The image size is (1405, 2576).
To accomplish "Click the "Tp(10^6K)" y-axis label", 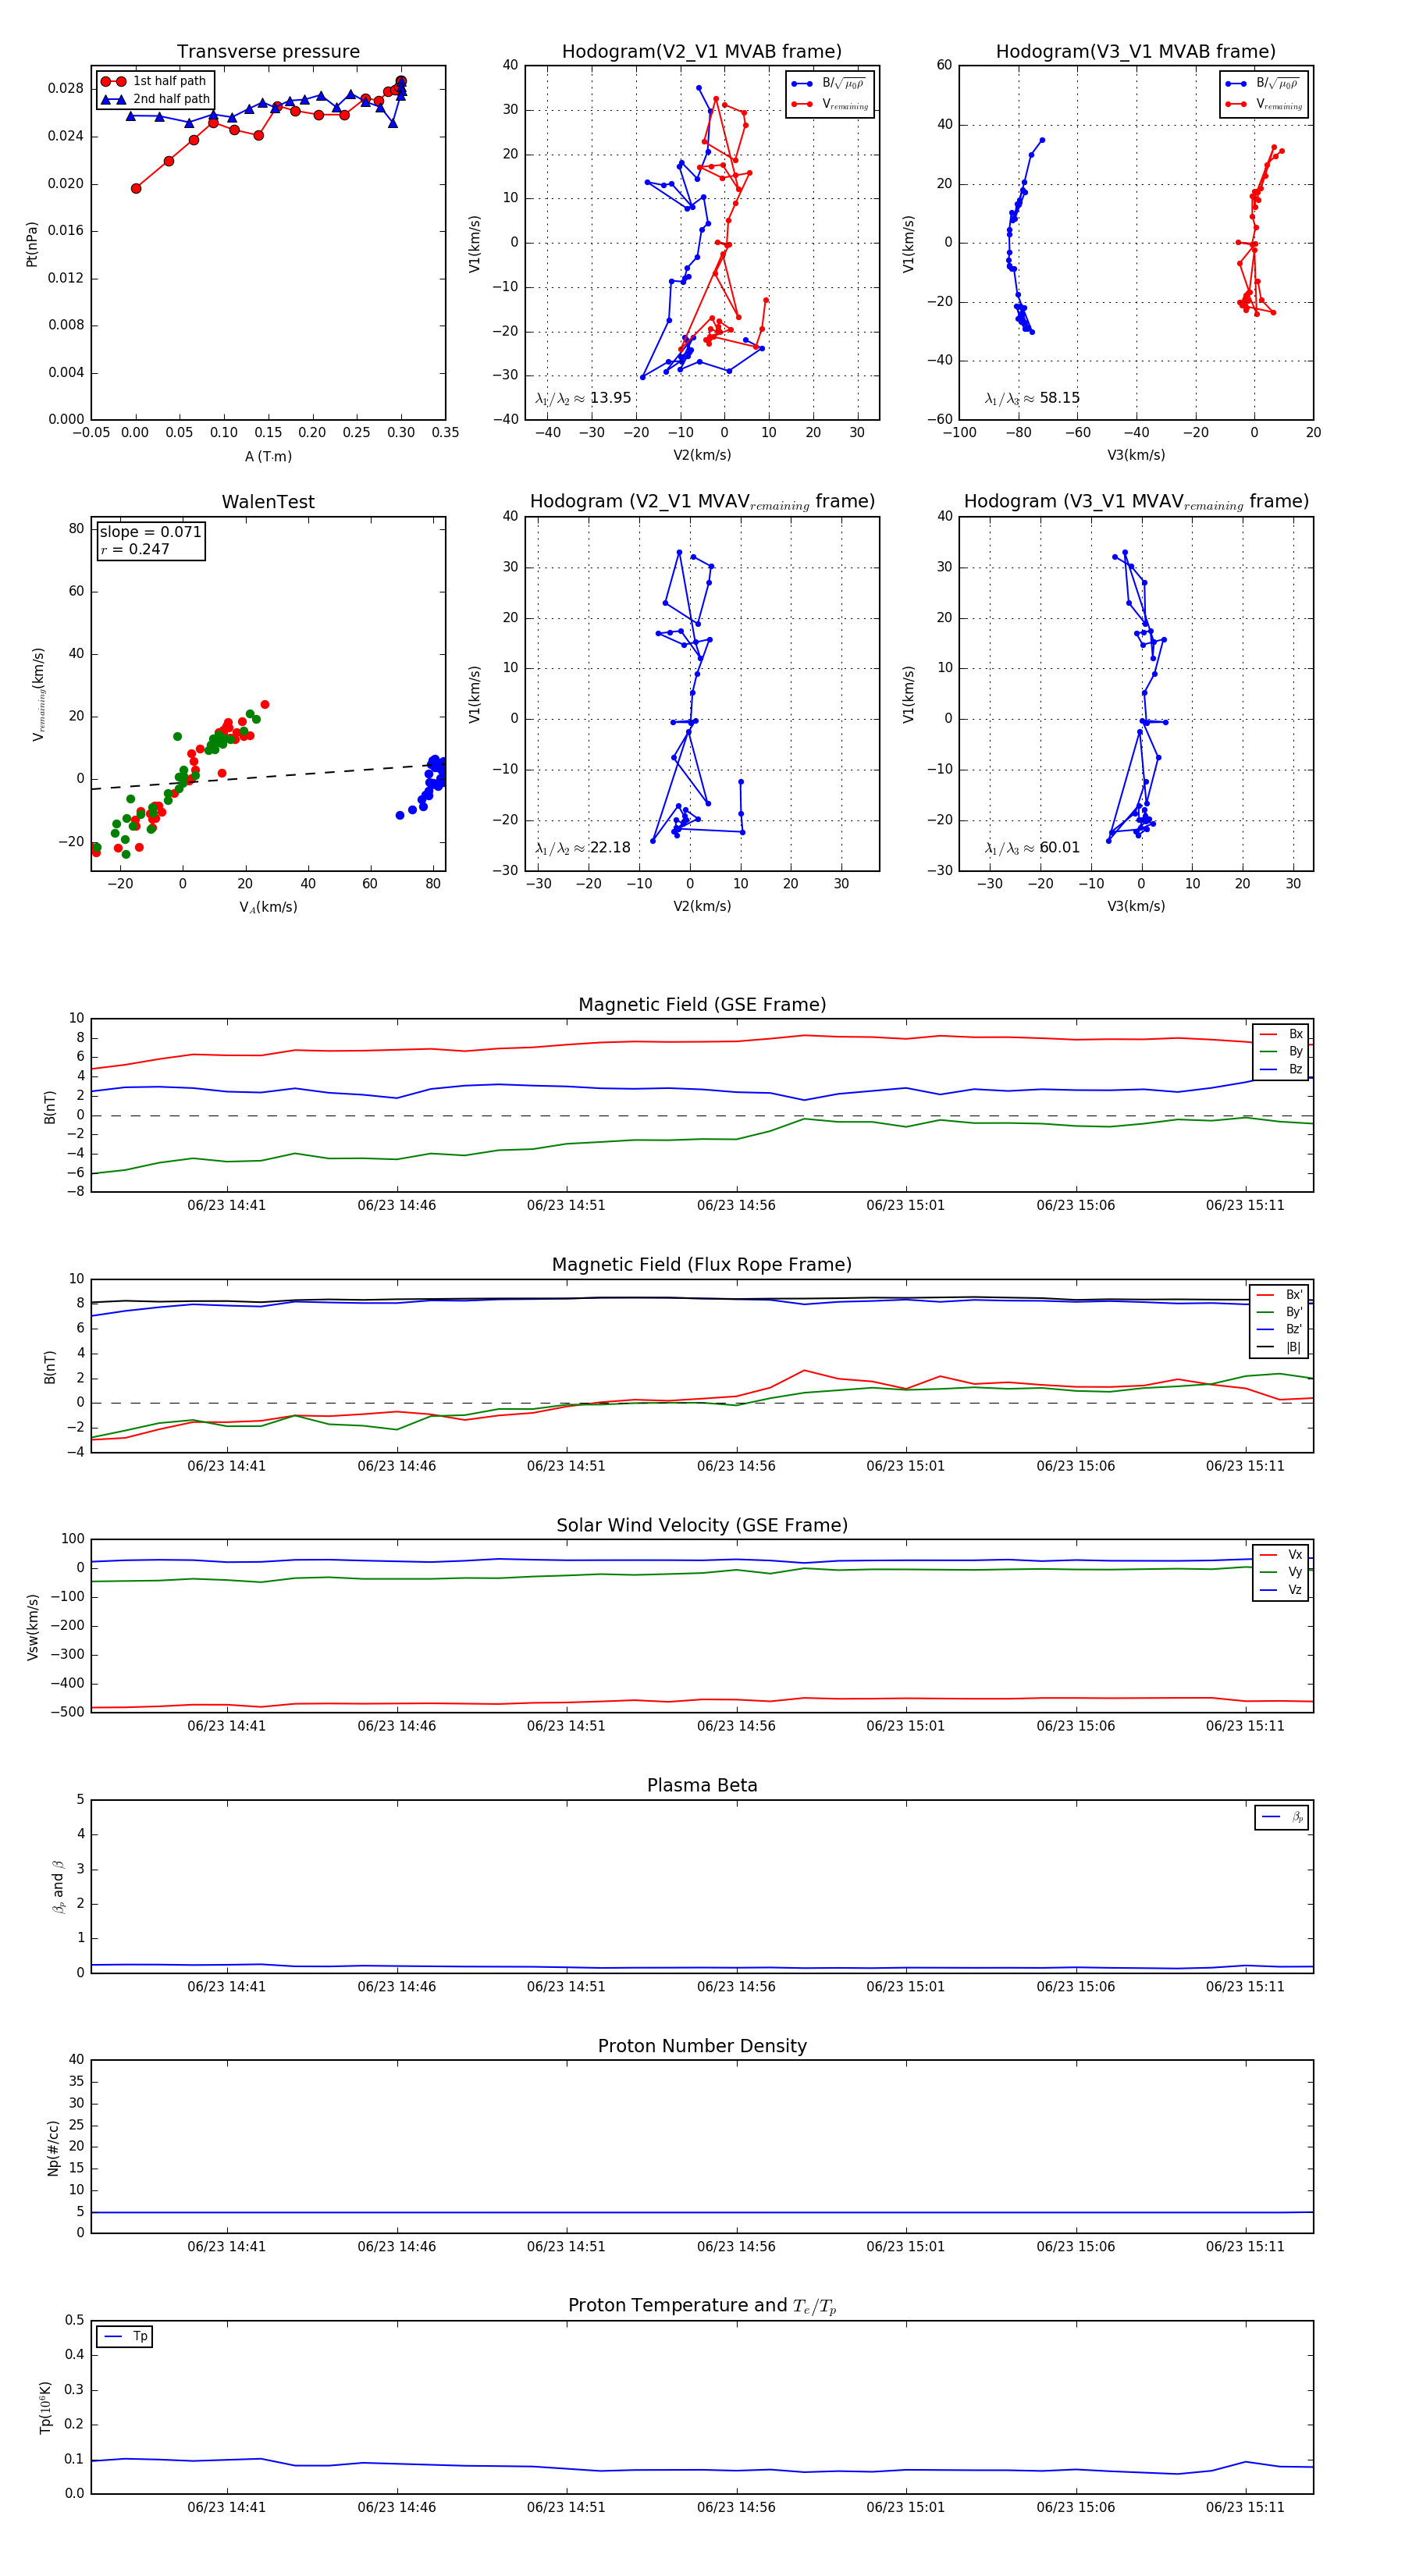I will tap(46, 2407).
